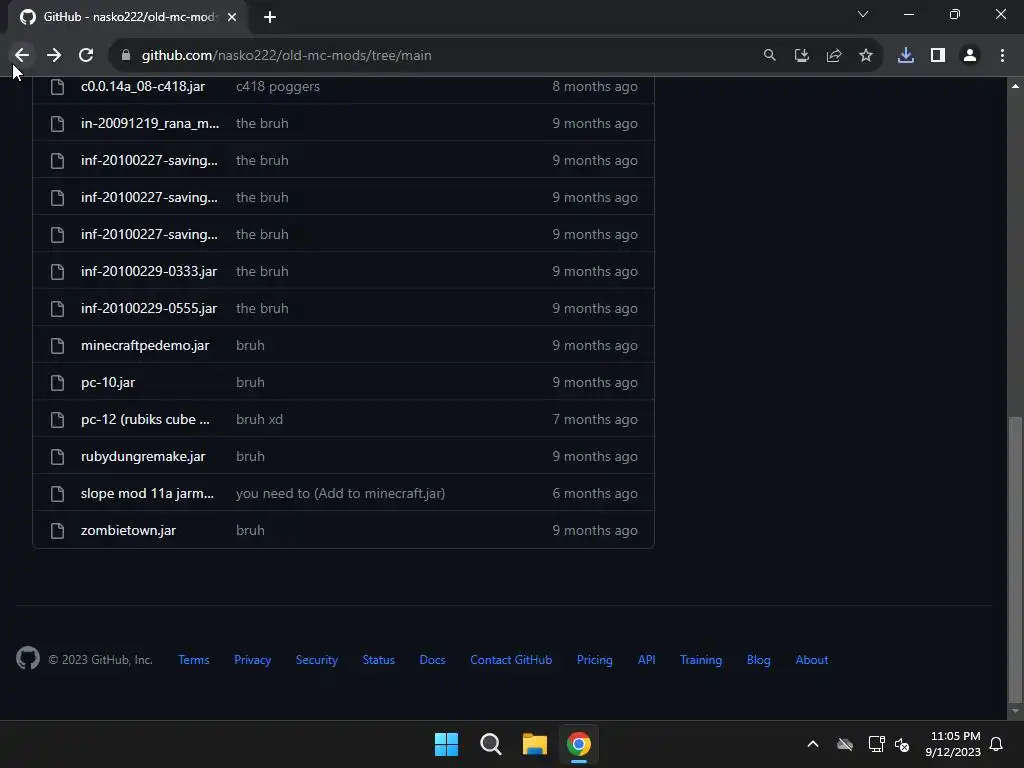
Task: Open in-20091219_rana_m... file
Action: pos(150,123)
